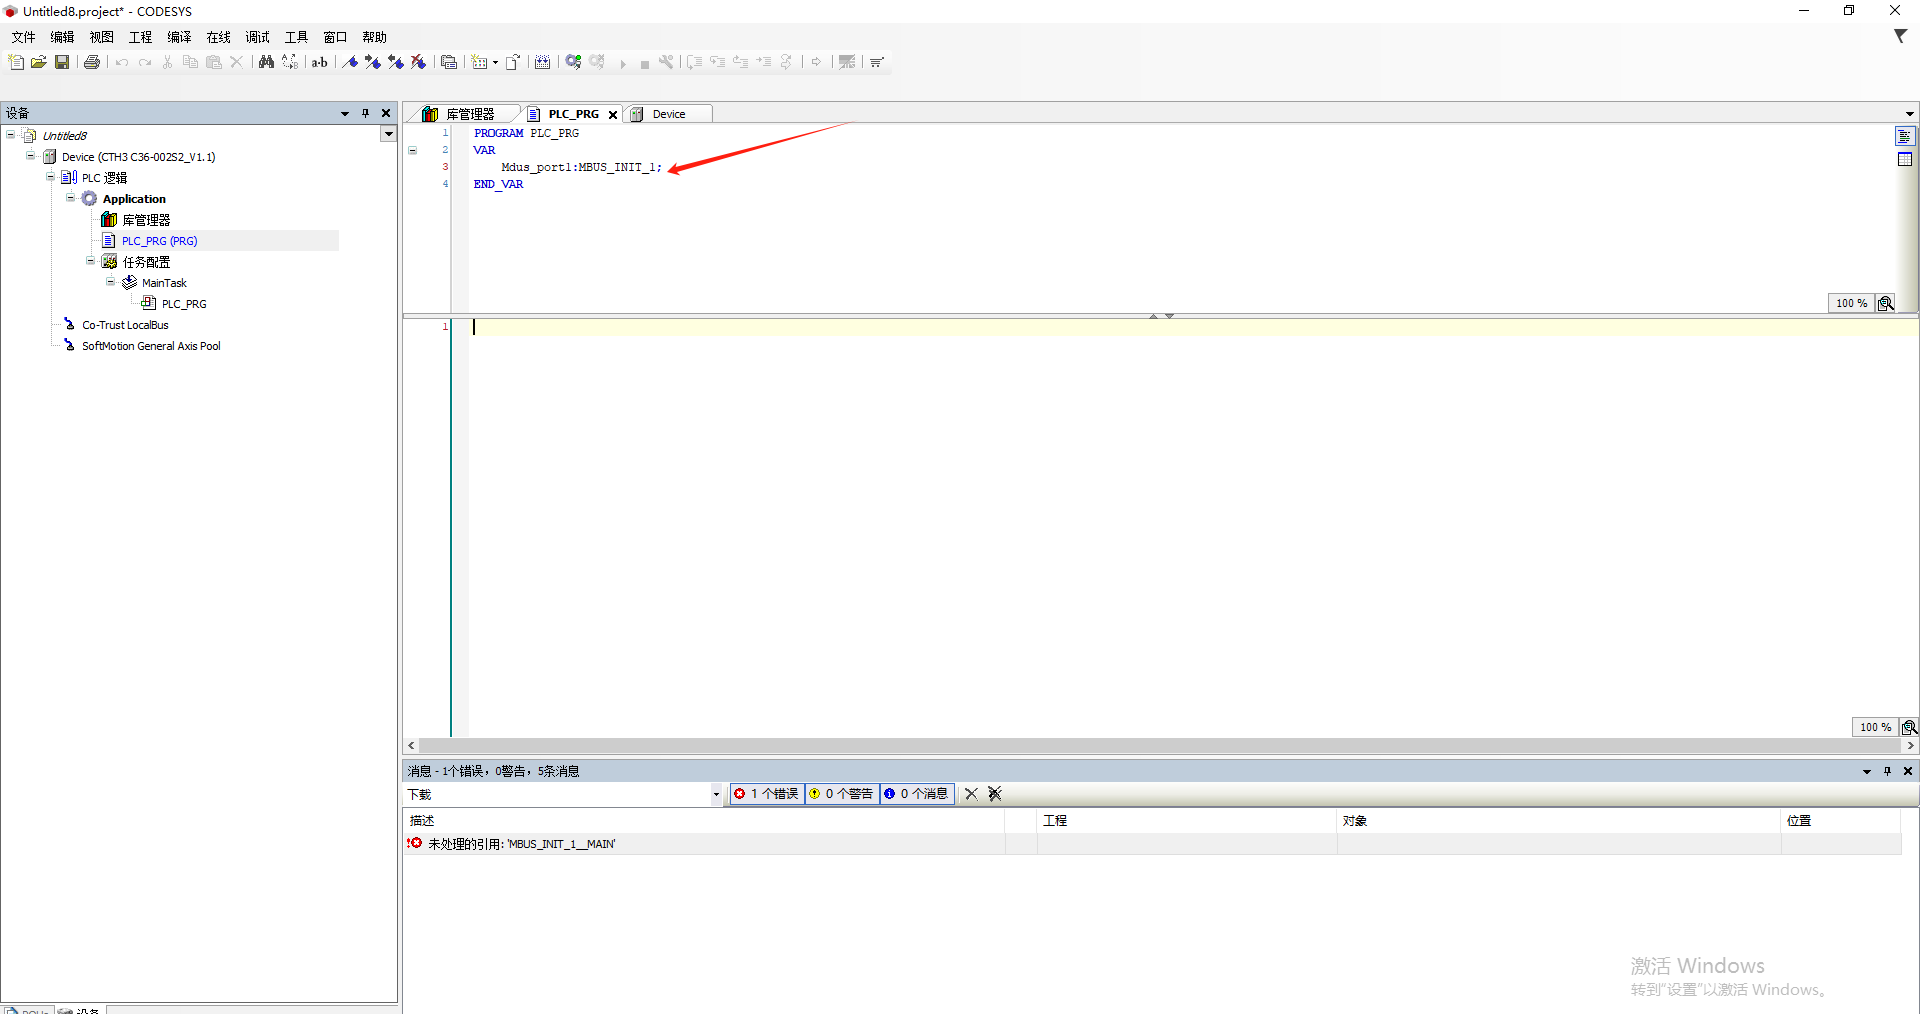Select Co-Trust LocalBus in the tree
The image size is (1920, 1014).
point(125,325)
